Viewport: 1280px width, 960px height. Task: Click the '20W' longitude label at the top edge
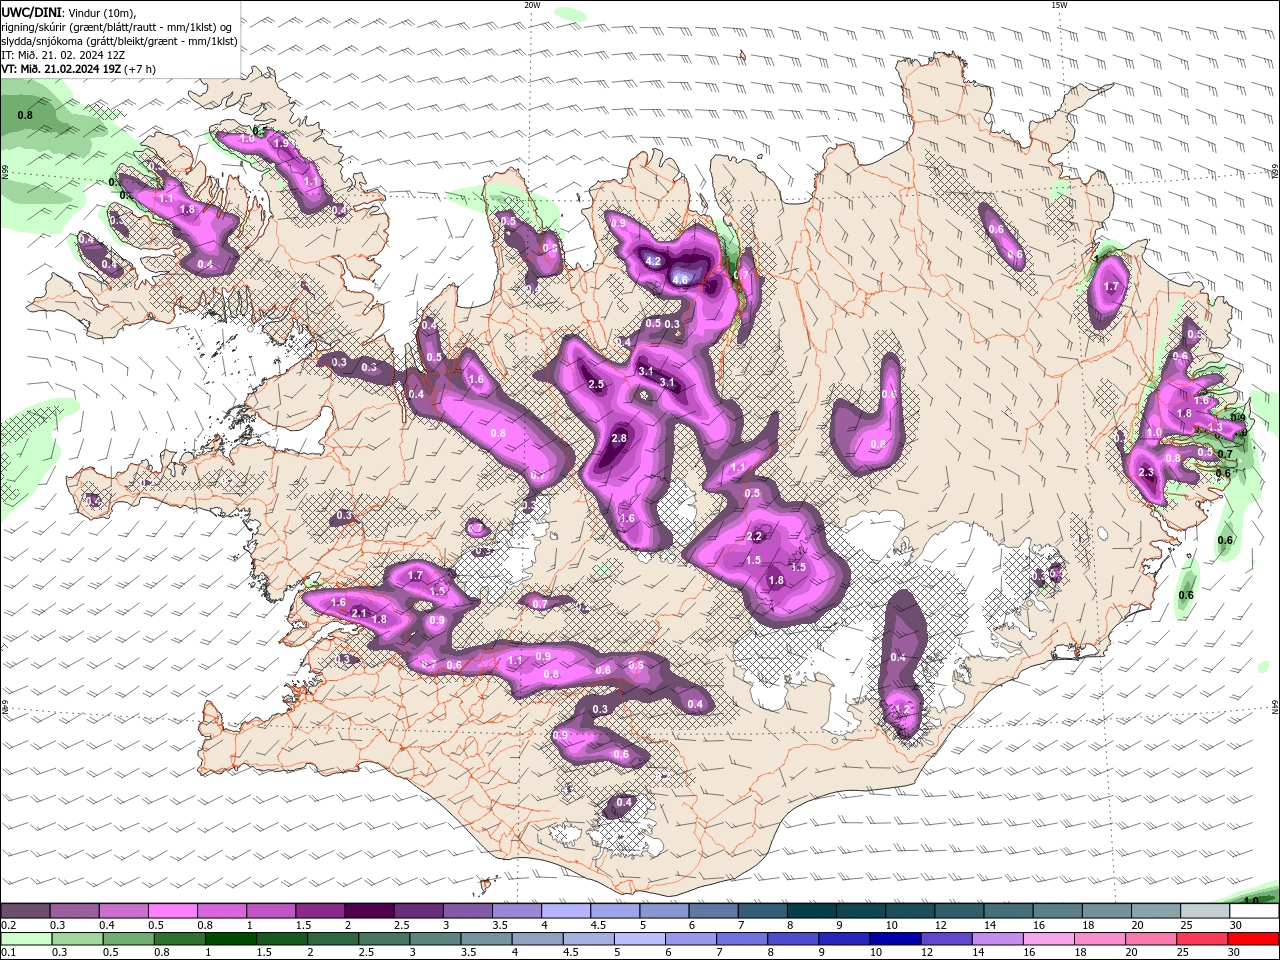(532, 5)
